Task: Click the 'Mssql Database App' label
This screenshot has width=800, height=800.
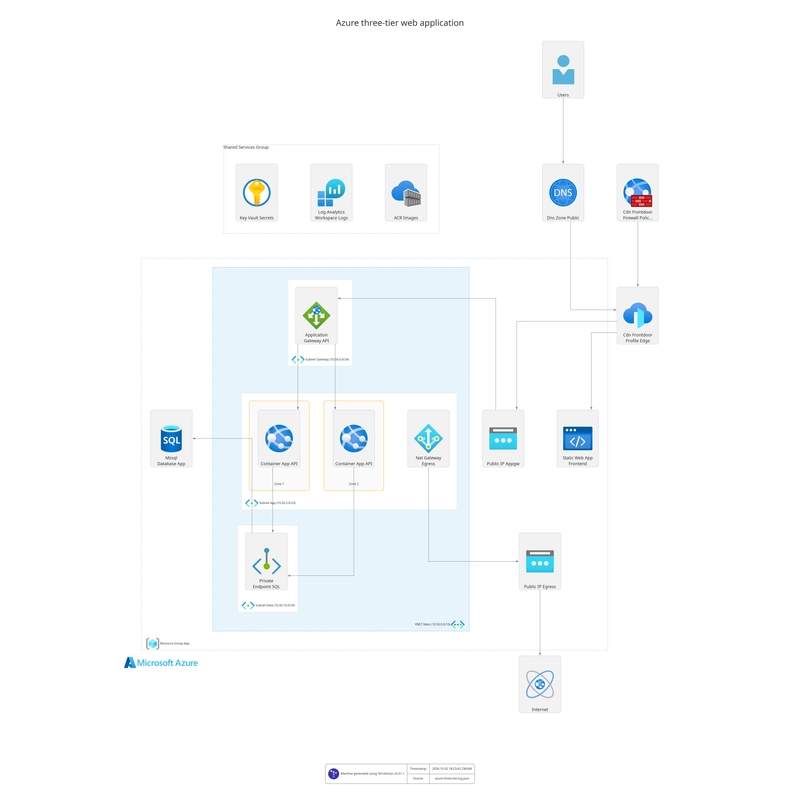Action: click(171, 461)
